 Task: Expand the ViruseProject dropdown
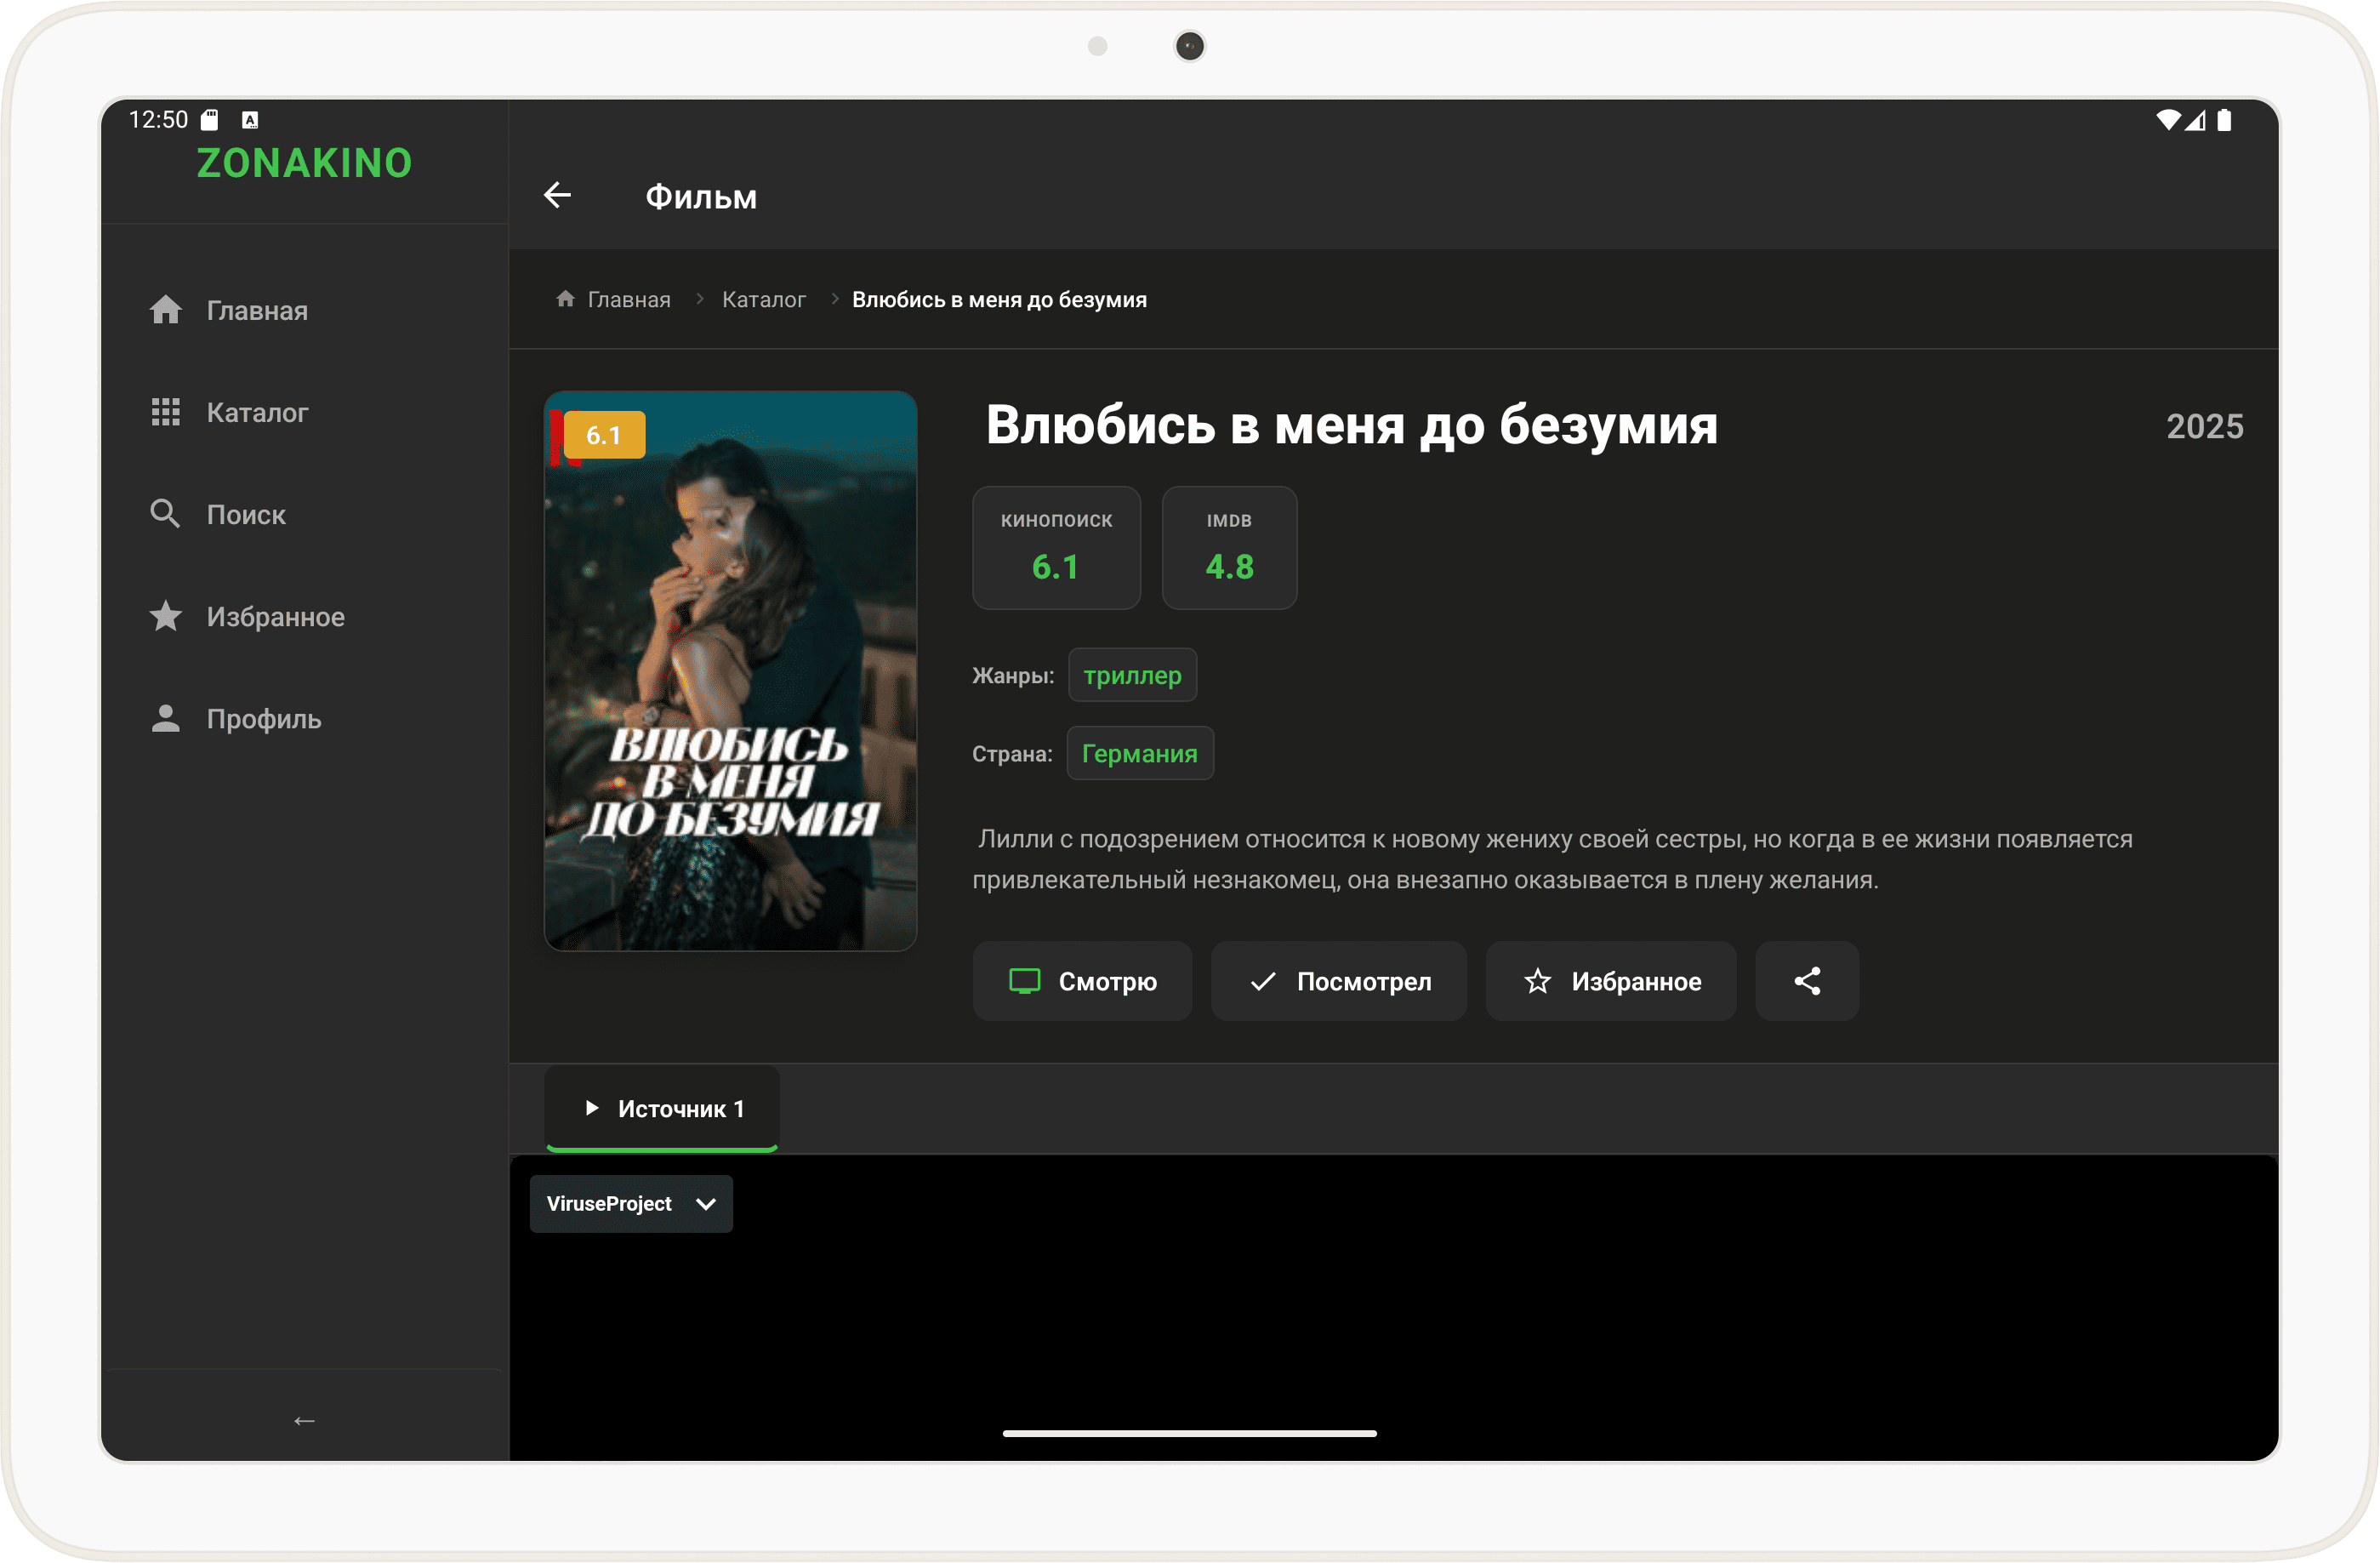pyautogui.click(x=631, y=1204)
